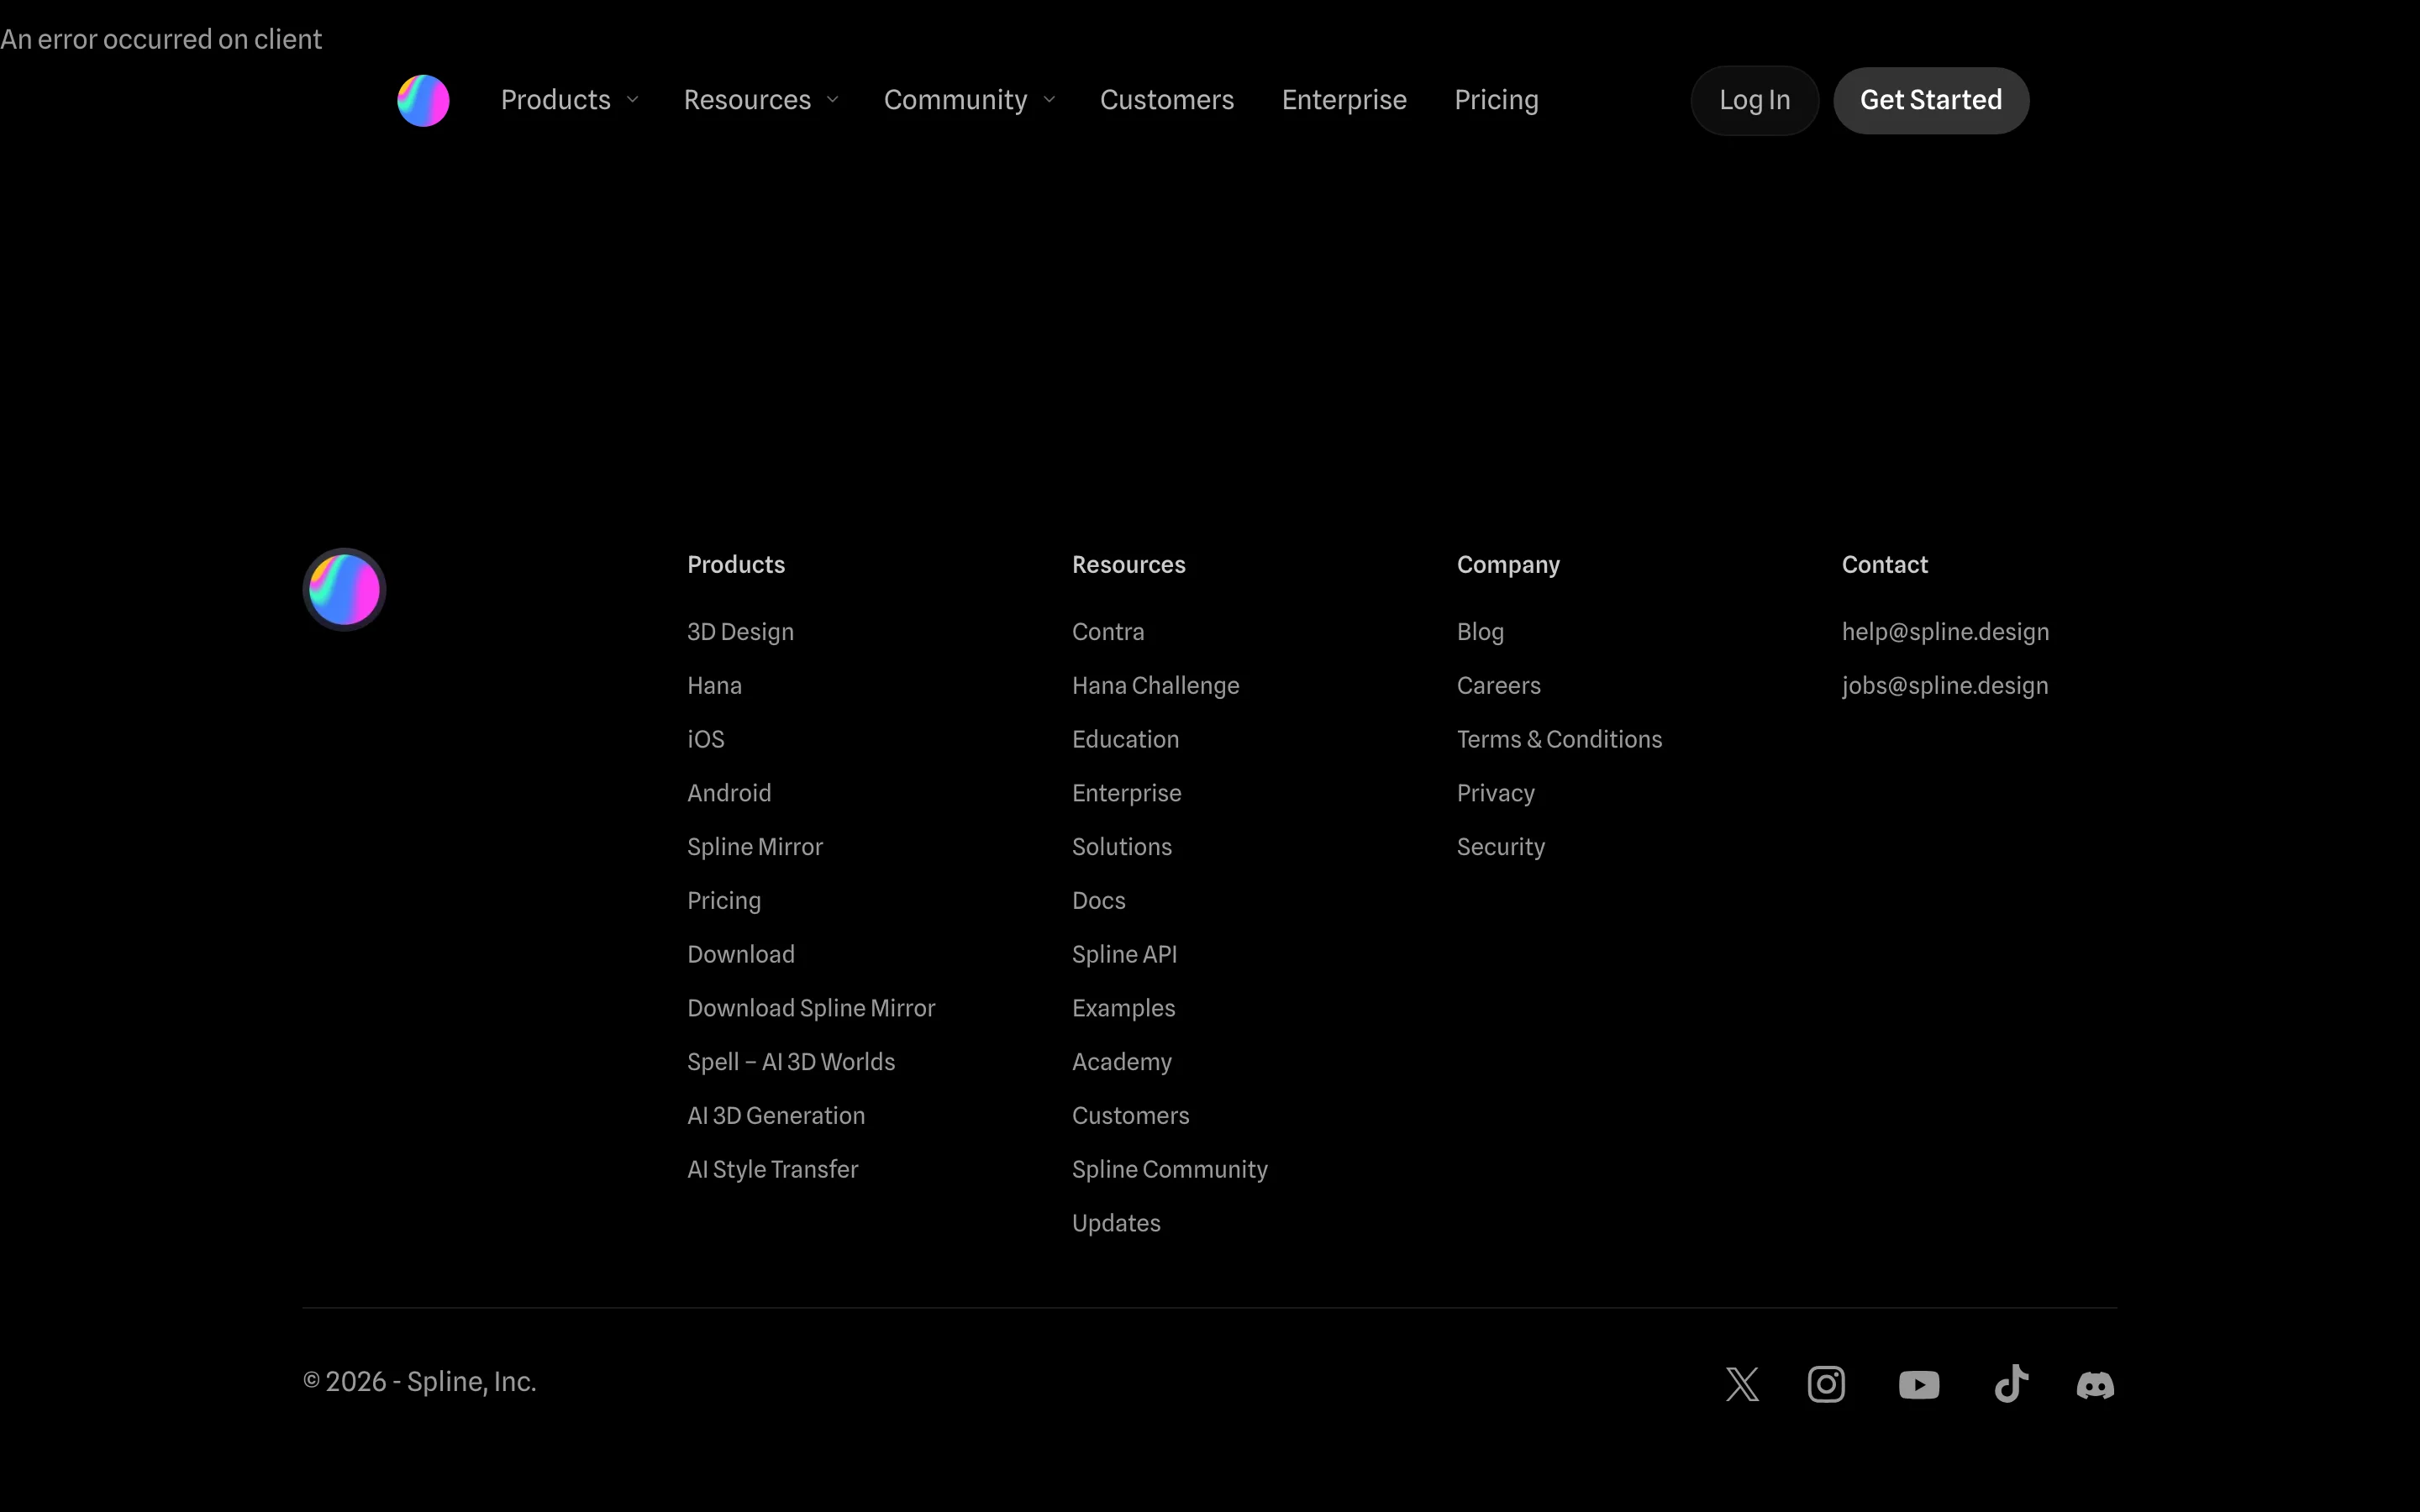This screenshot has width=2420, height=1512.
Task: Open Pricing in top navigation
Action: (x=1495, y=100)
